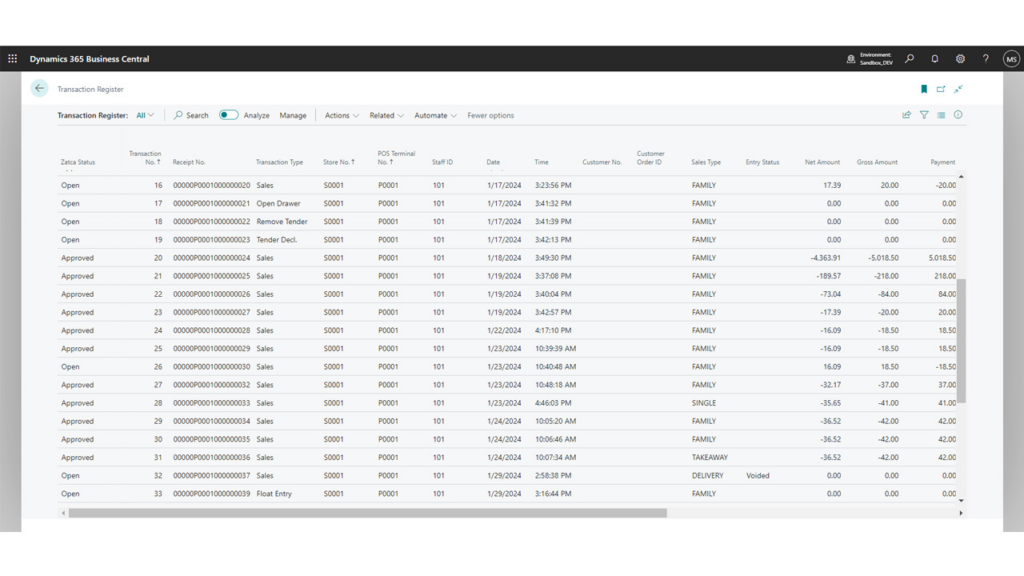Screen dimensions: 1024x576
Task: Click the Sales Type column header
Action: point(706,162)
